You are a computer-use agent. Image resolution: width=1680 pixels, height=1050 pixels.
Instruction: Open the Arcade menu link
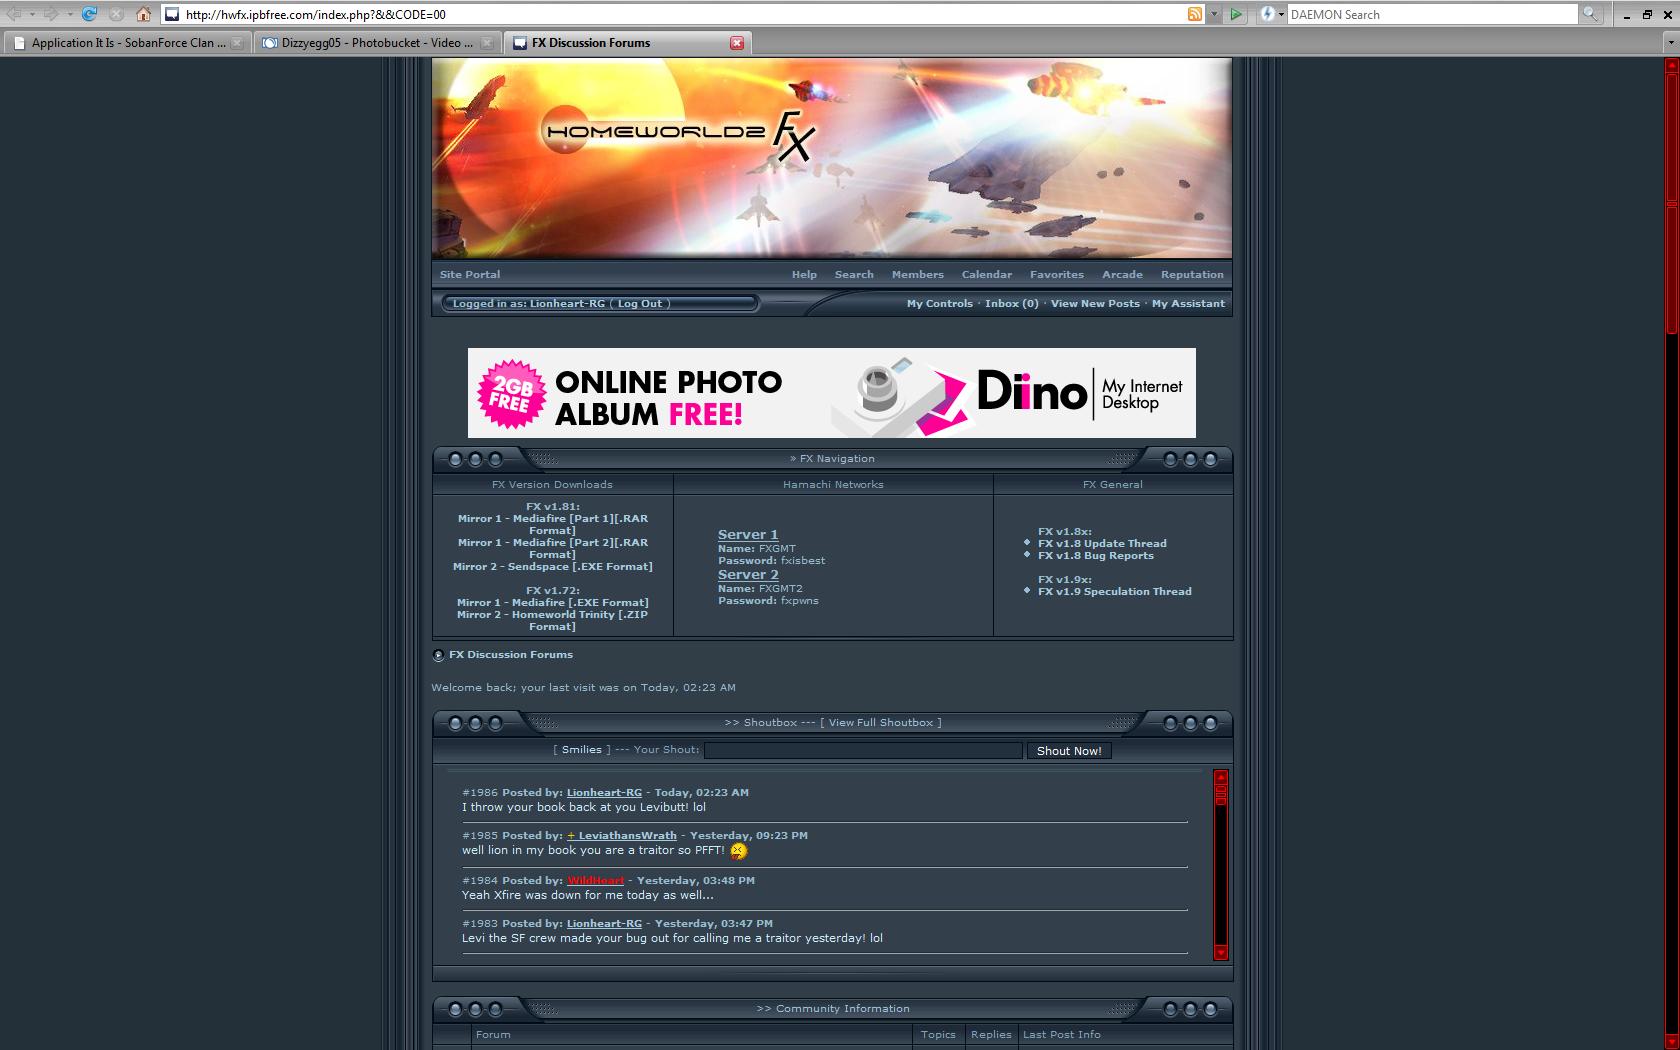pyautogui.click(x=1122, y=275)
